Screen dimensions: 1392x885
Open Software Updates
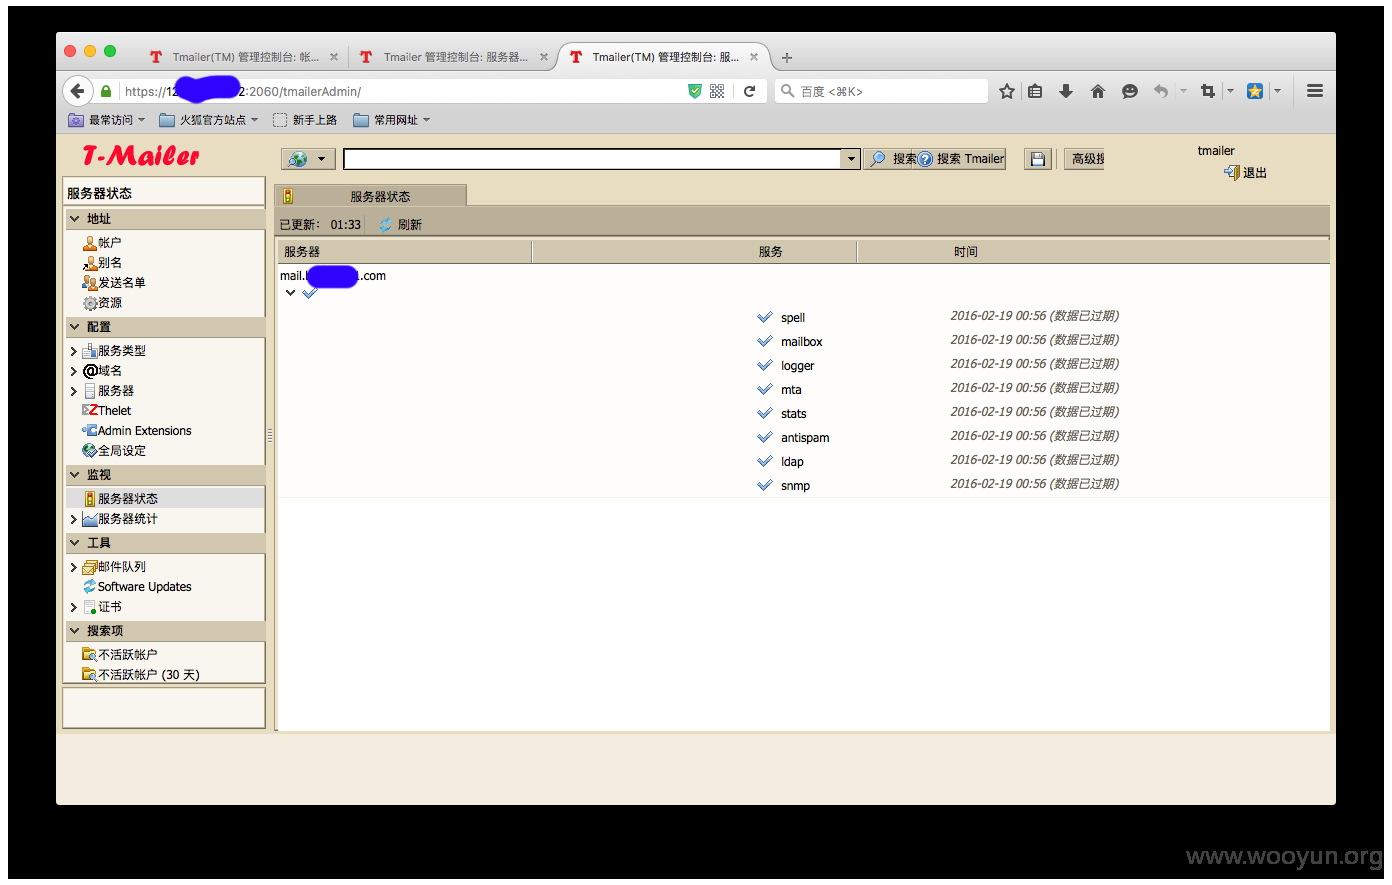[136, 587]
